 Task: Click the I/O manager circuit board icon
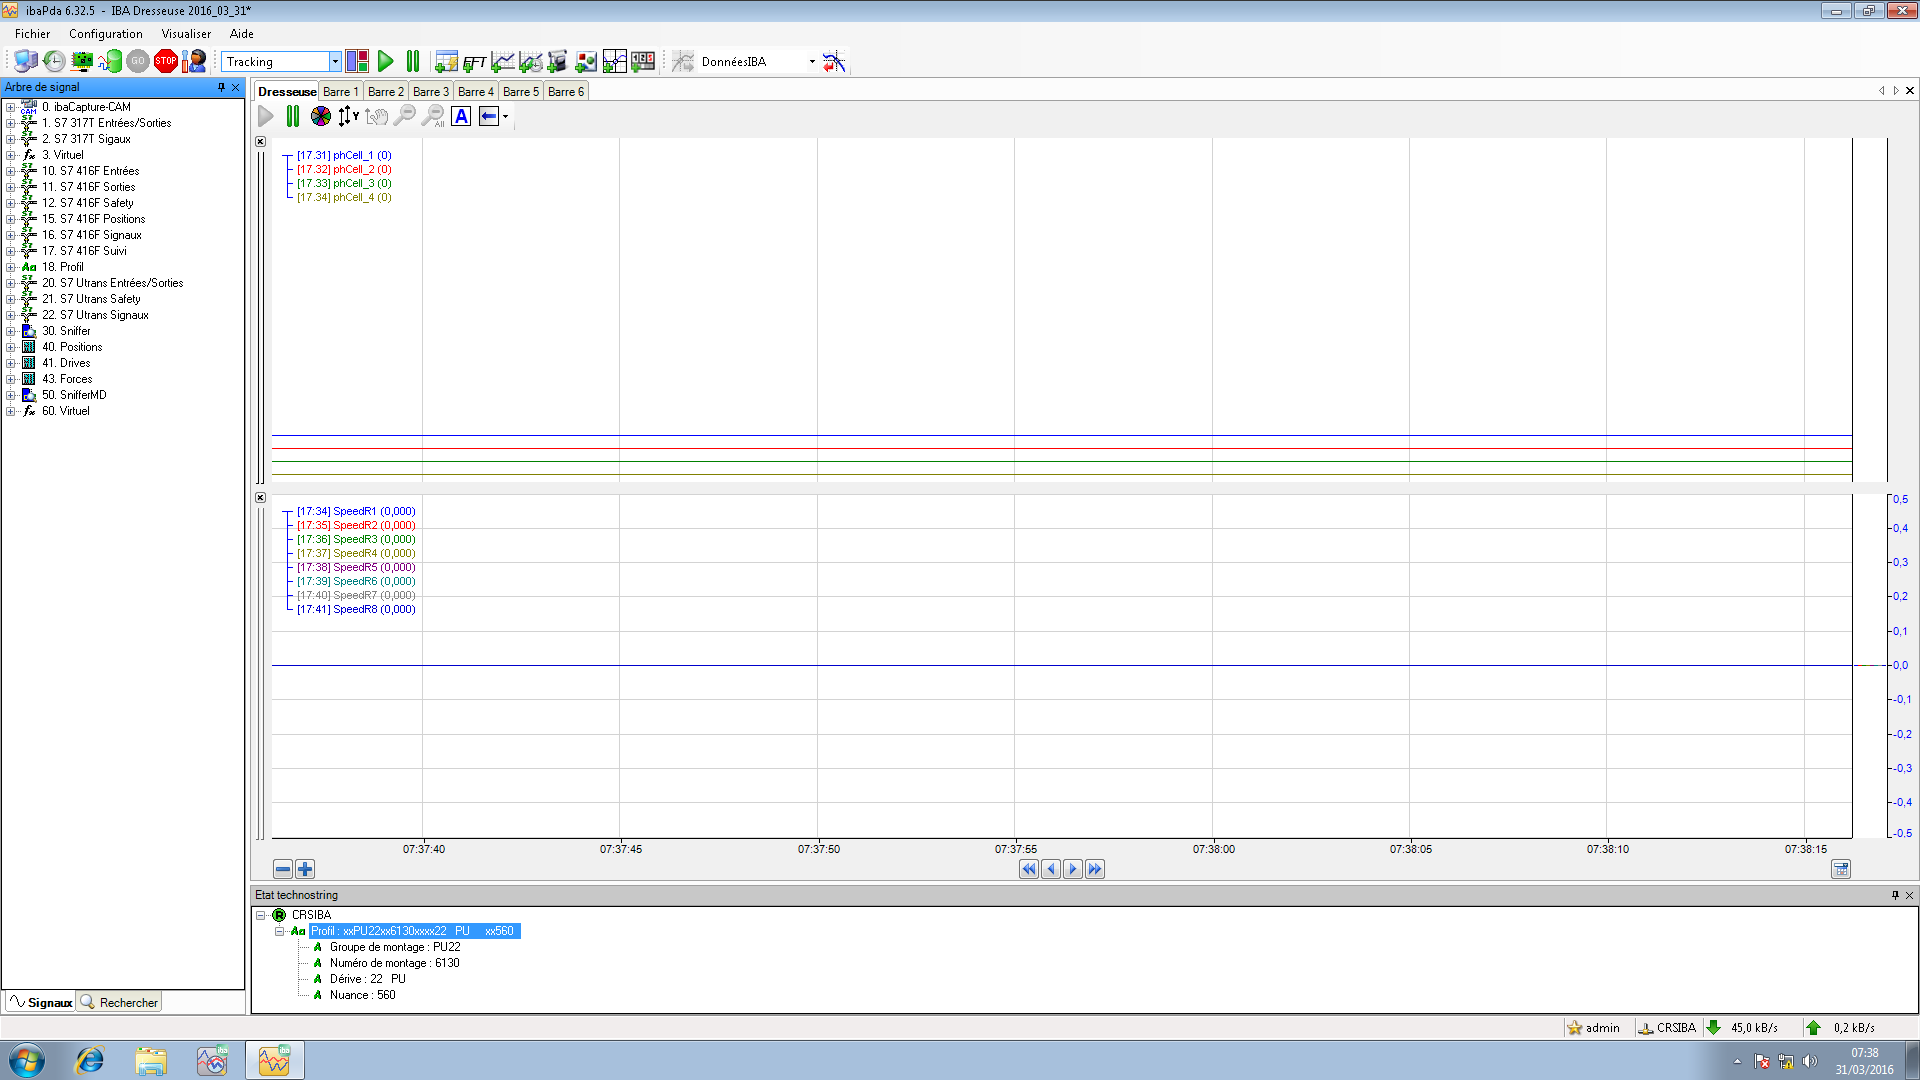82,62
